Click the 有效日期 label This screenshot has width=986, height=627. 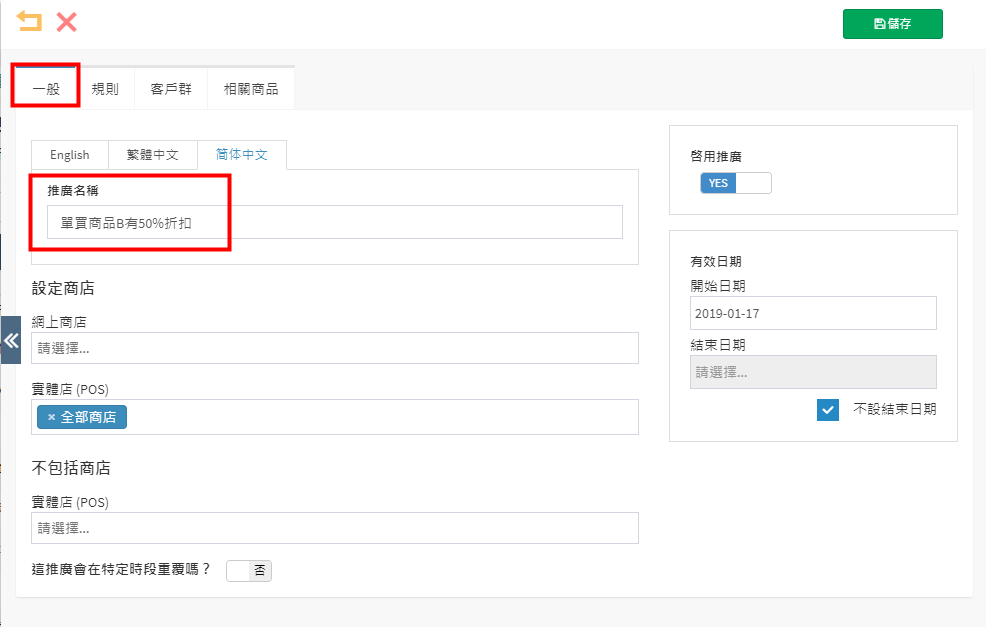pos(716,262)
